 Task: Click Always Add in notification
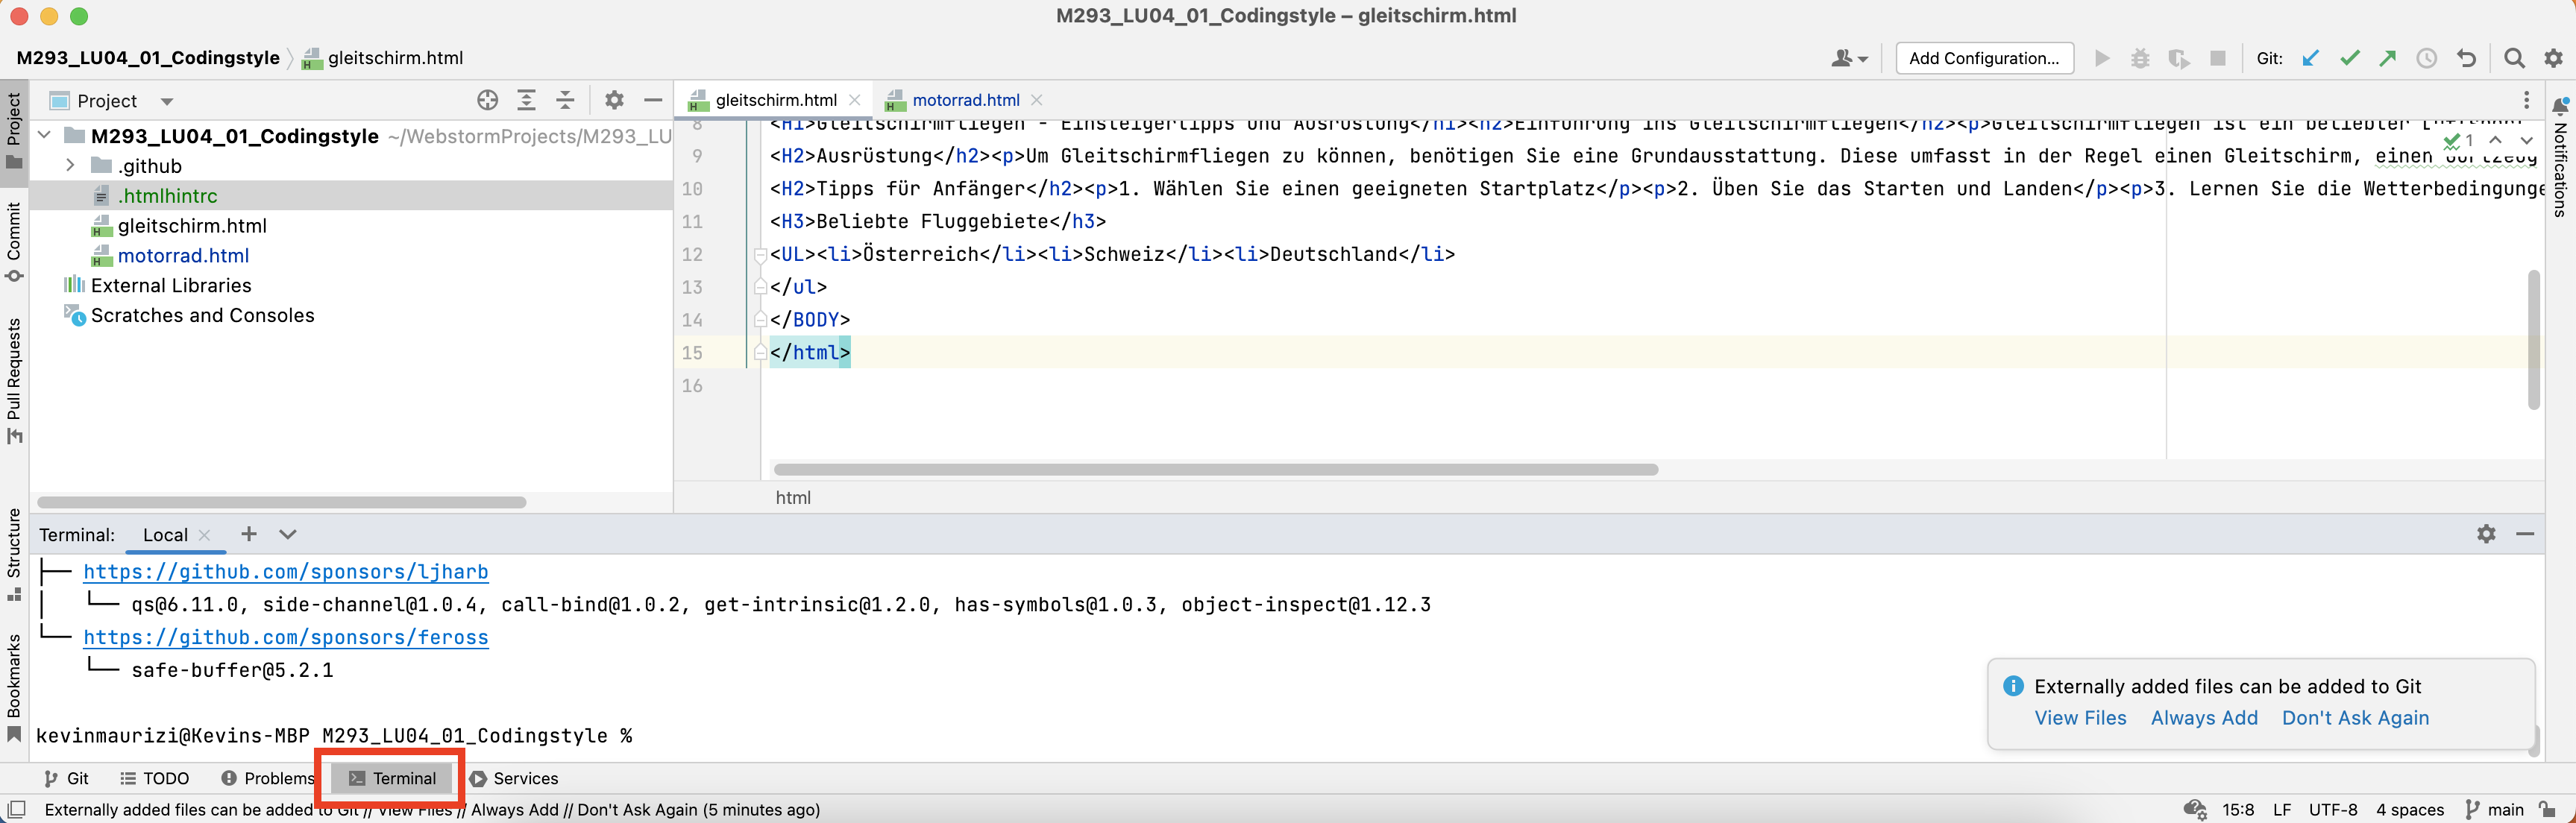click(x=2204, y=717)
